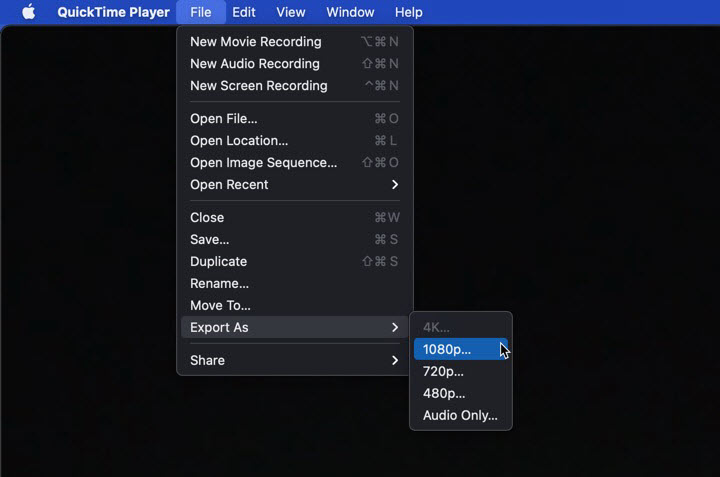Click the dimmed 4K… export option
This screenshot has width=720, height=477.
[x=461, y=328]
